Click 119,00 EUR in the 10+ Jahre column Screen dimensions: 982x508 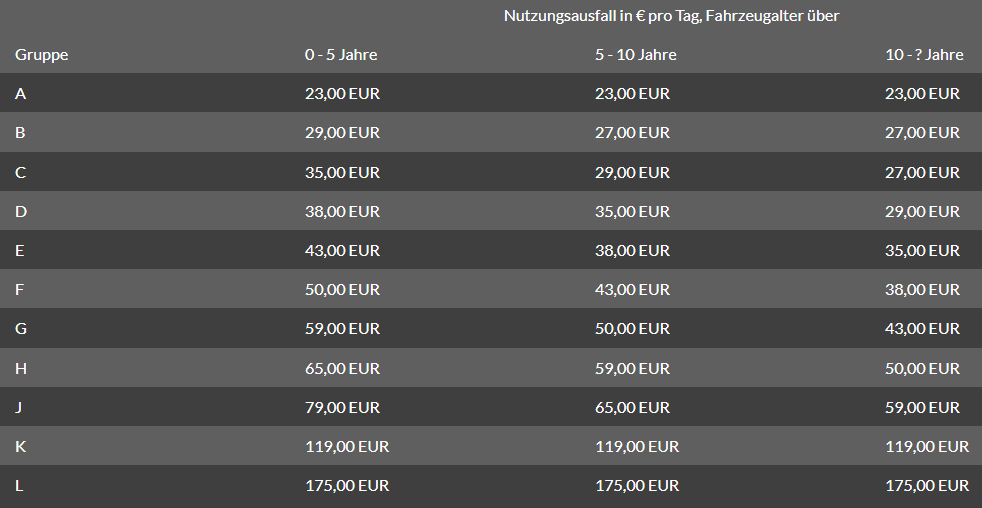(927, 446)
